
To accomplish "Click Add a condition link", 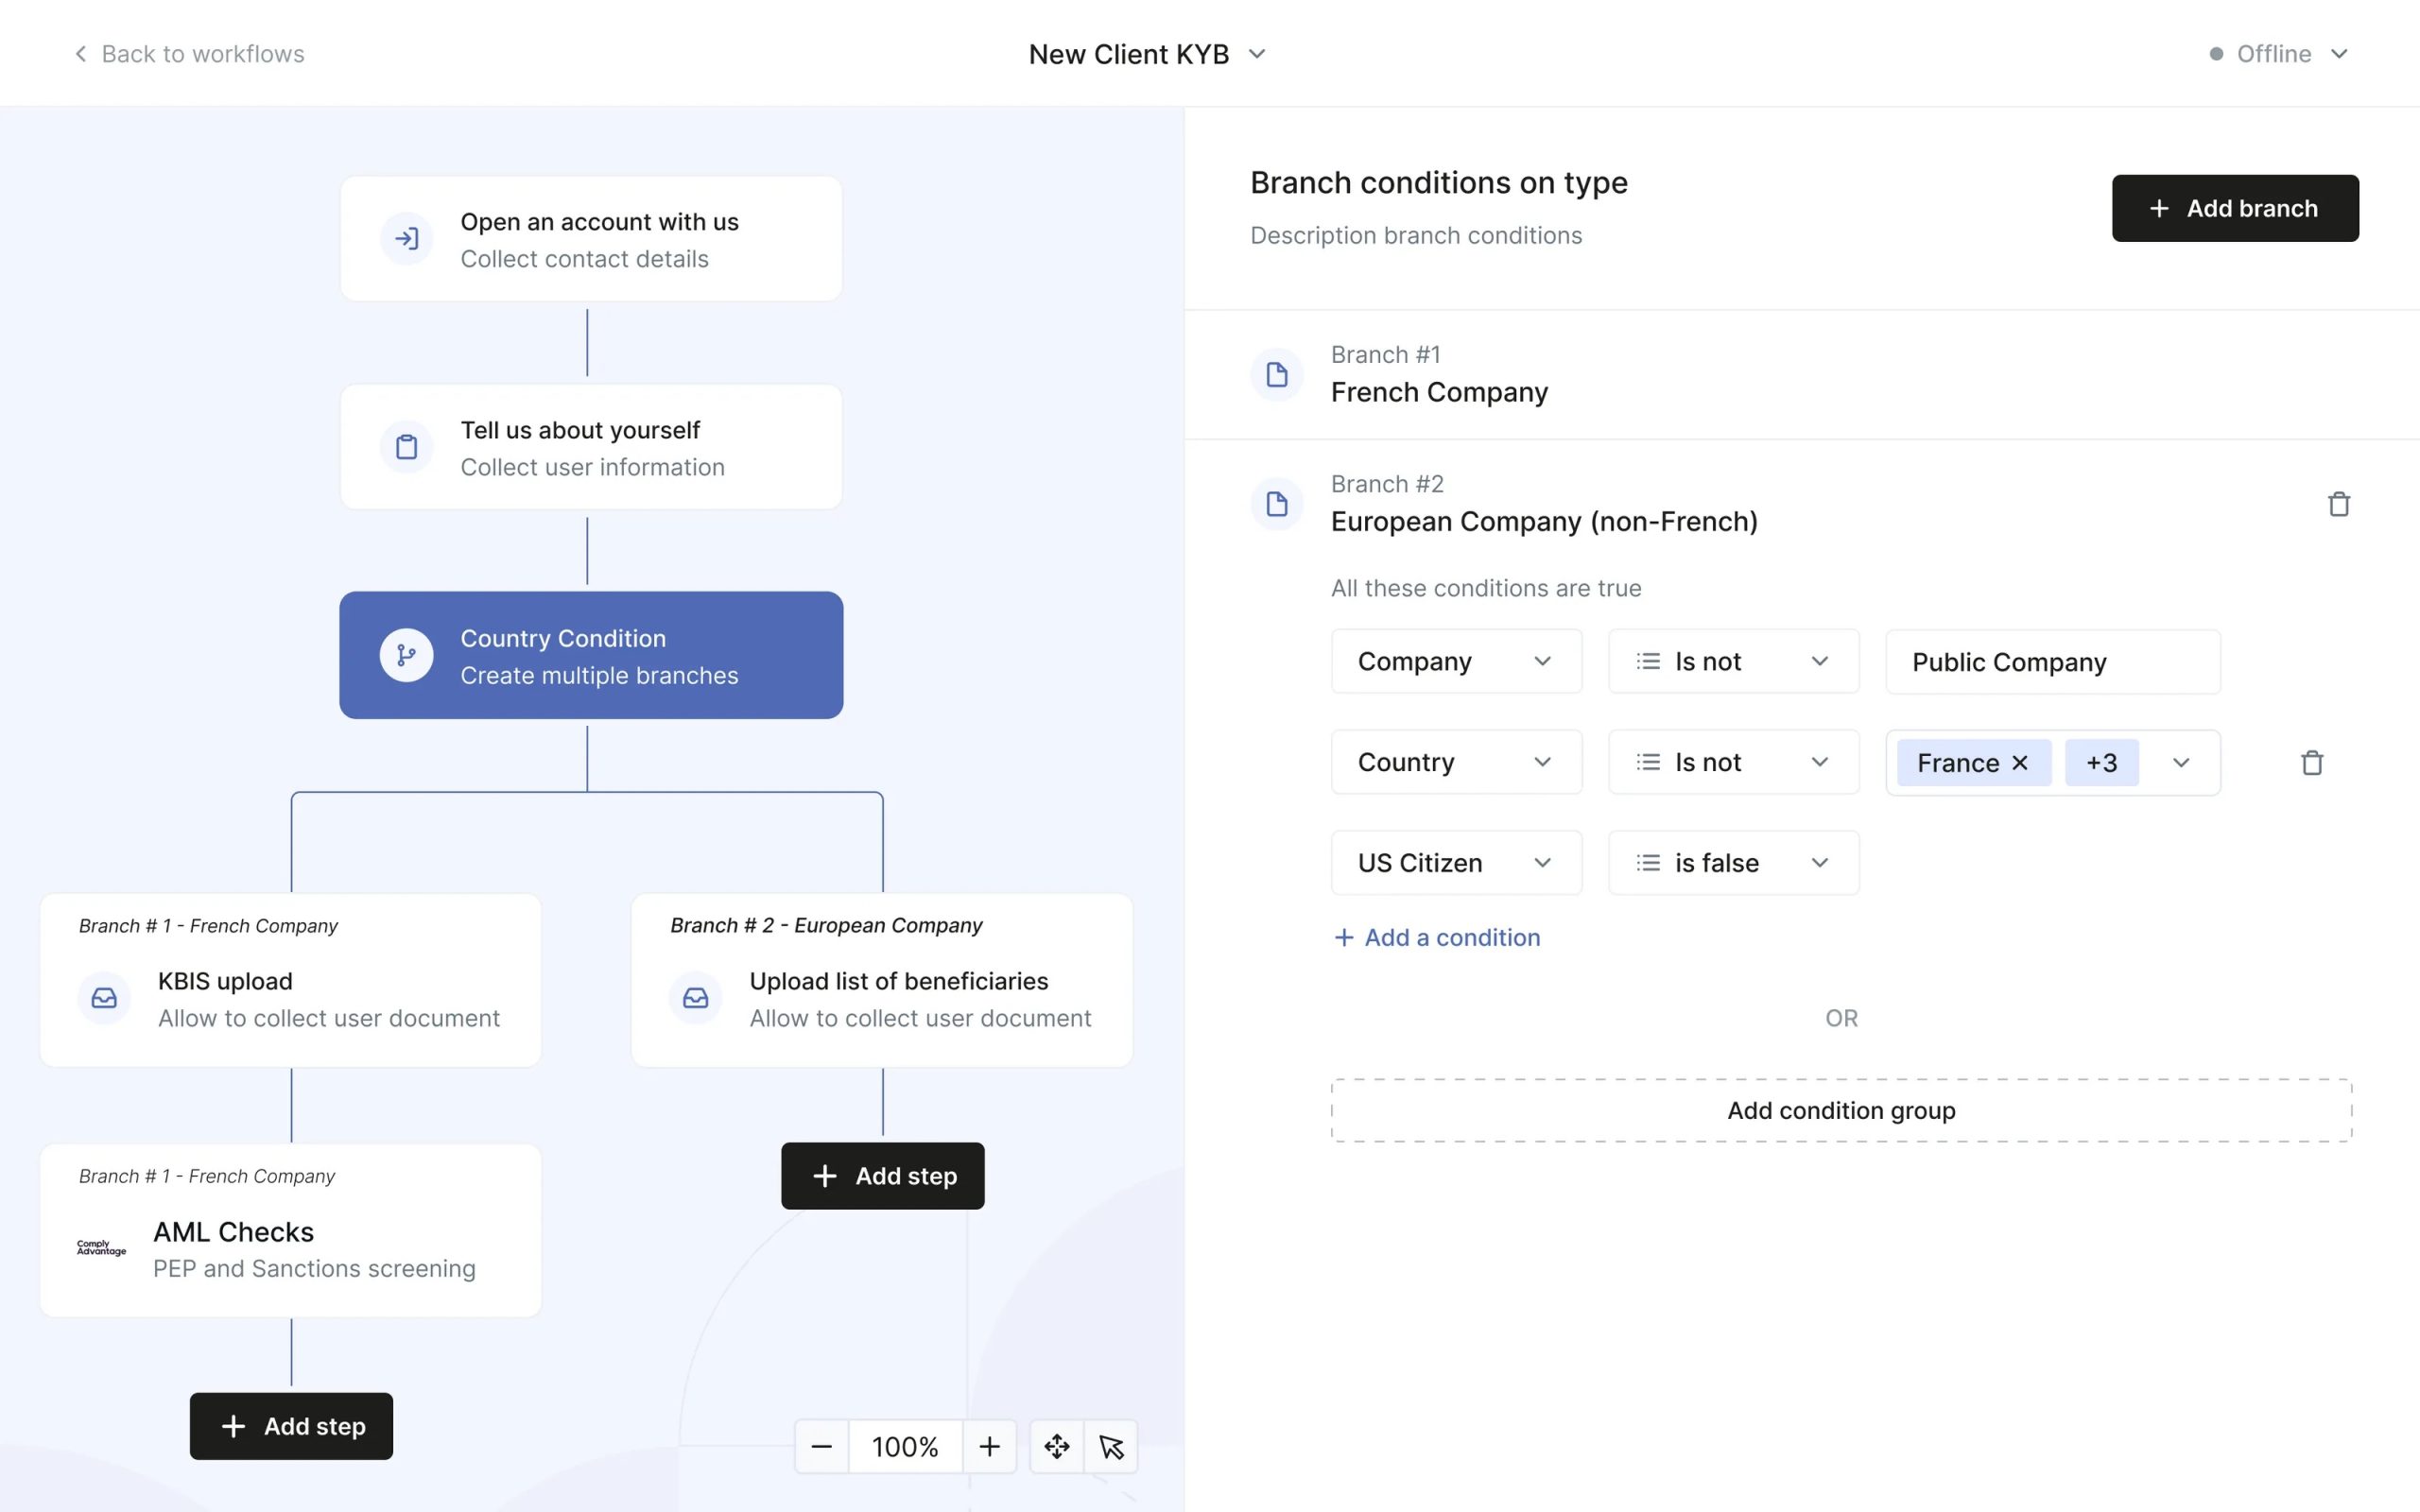I will click(1436, 937).
